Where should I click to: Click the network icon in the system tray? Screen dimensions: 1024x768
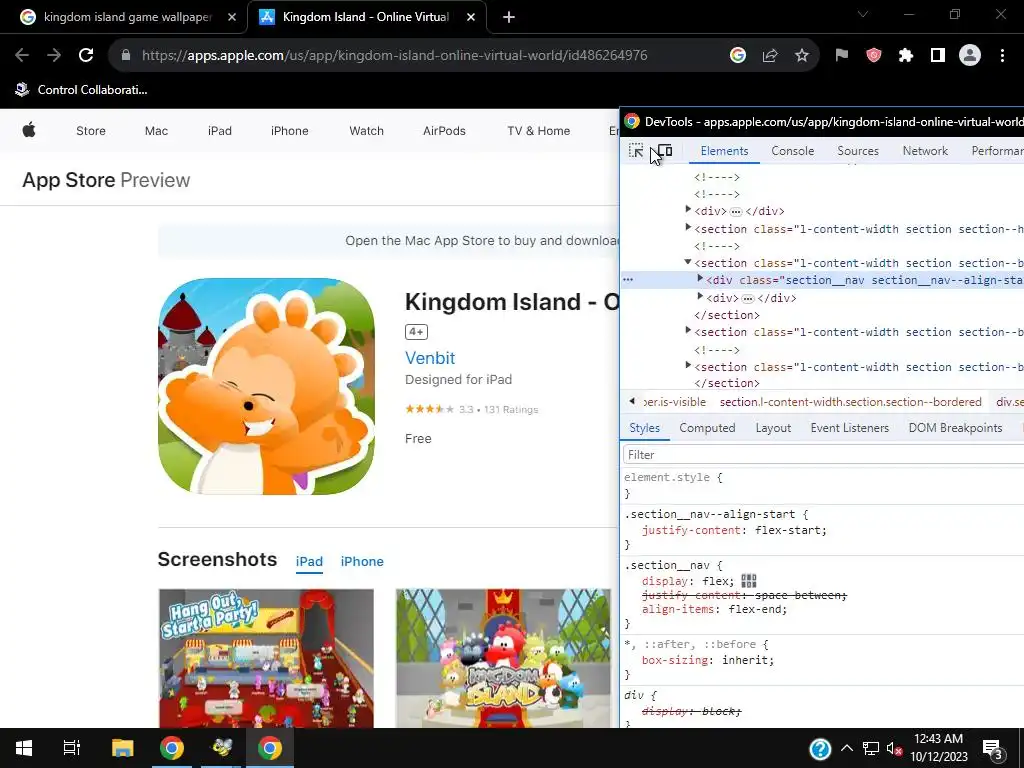click(x=871, y=748)
